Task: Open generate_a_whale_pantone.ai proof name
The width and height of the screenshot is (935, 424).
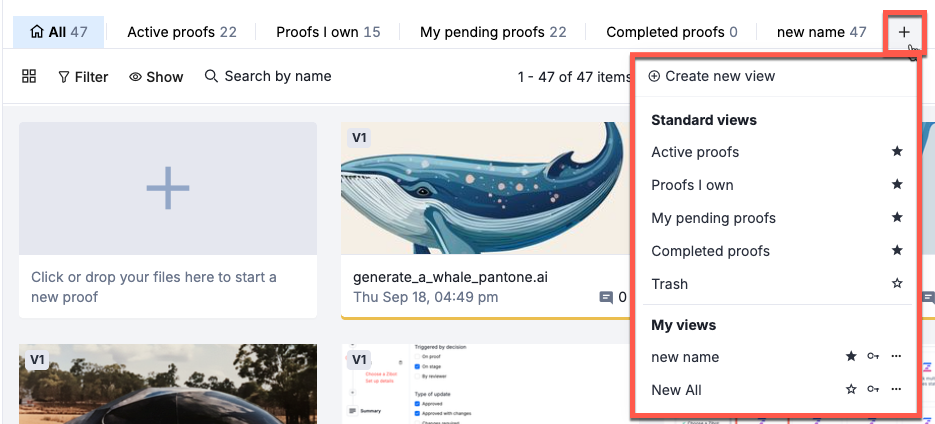Action: click(450, 277)
